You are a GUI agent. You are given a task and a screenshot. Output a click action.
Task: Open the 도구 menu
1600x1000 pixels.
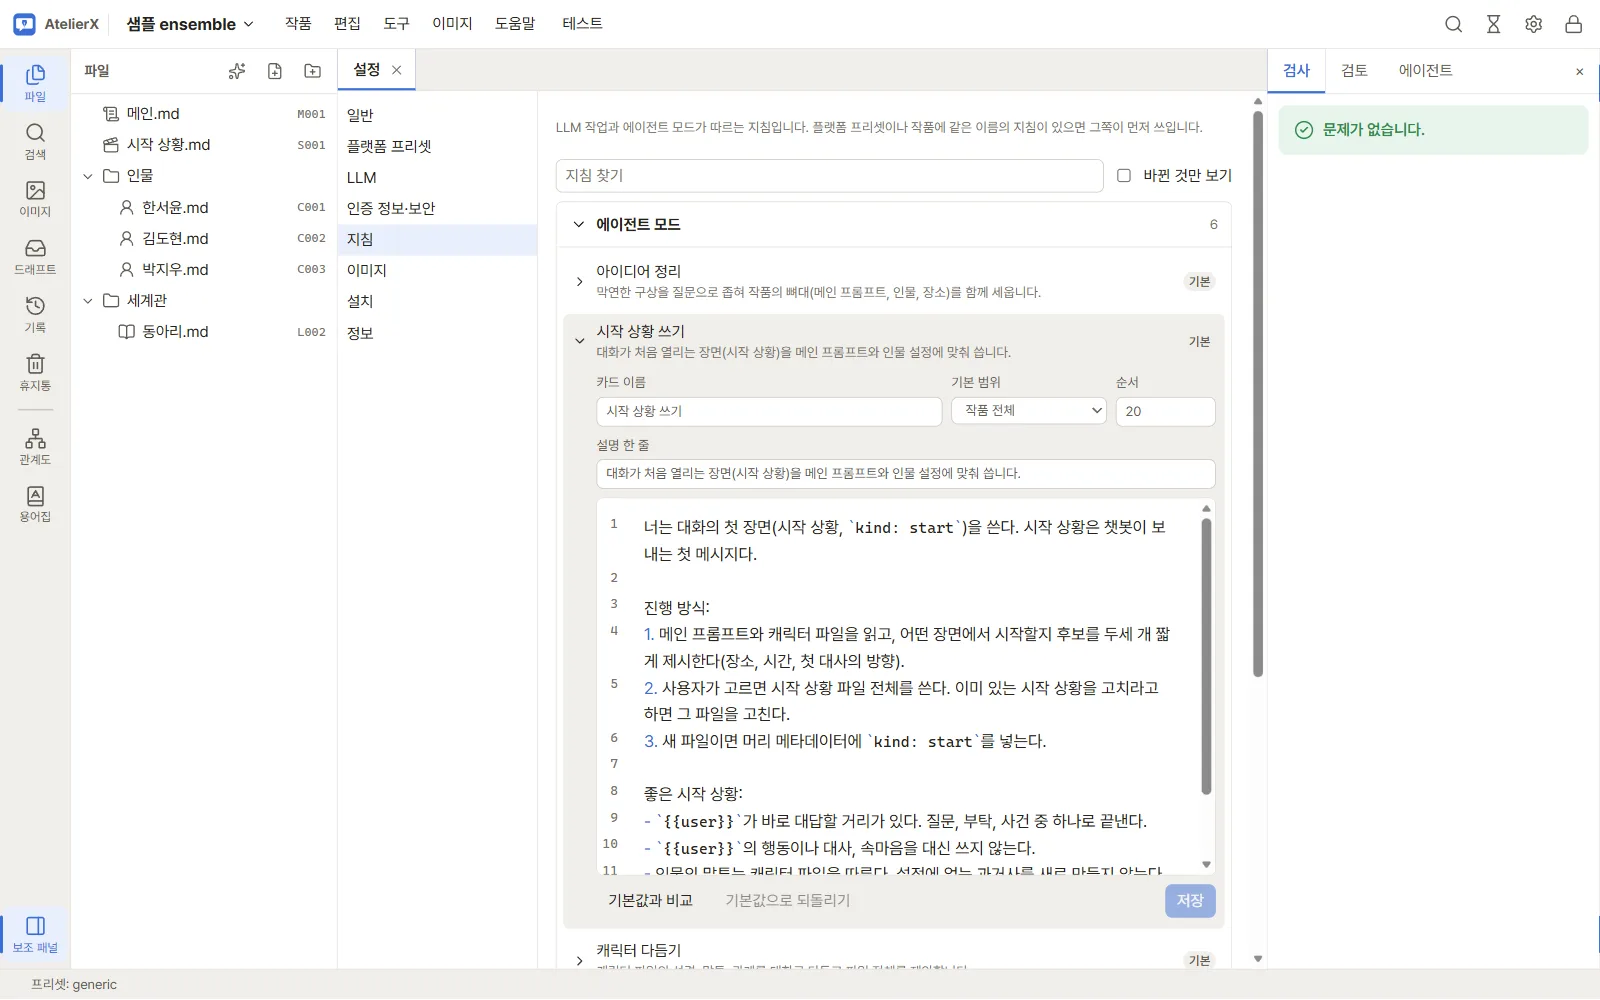(x=396, y=24)
